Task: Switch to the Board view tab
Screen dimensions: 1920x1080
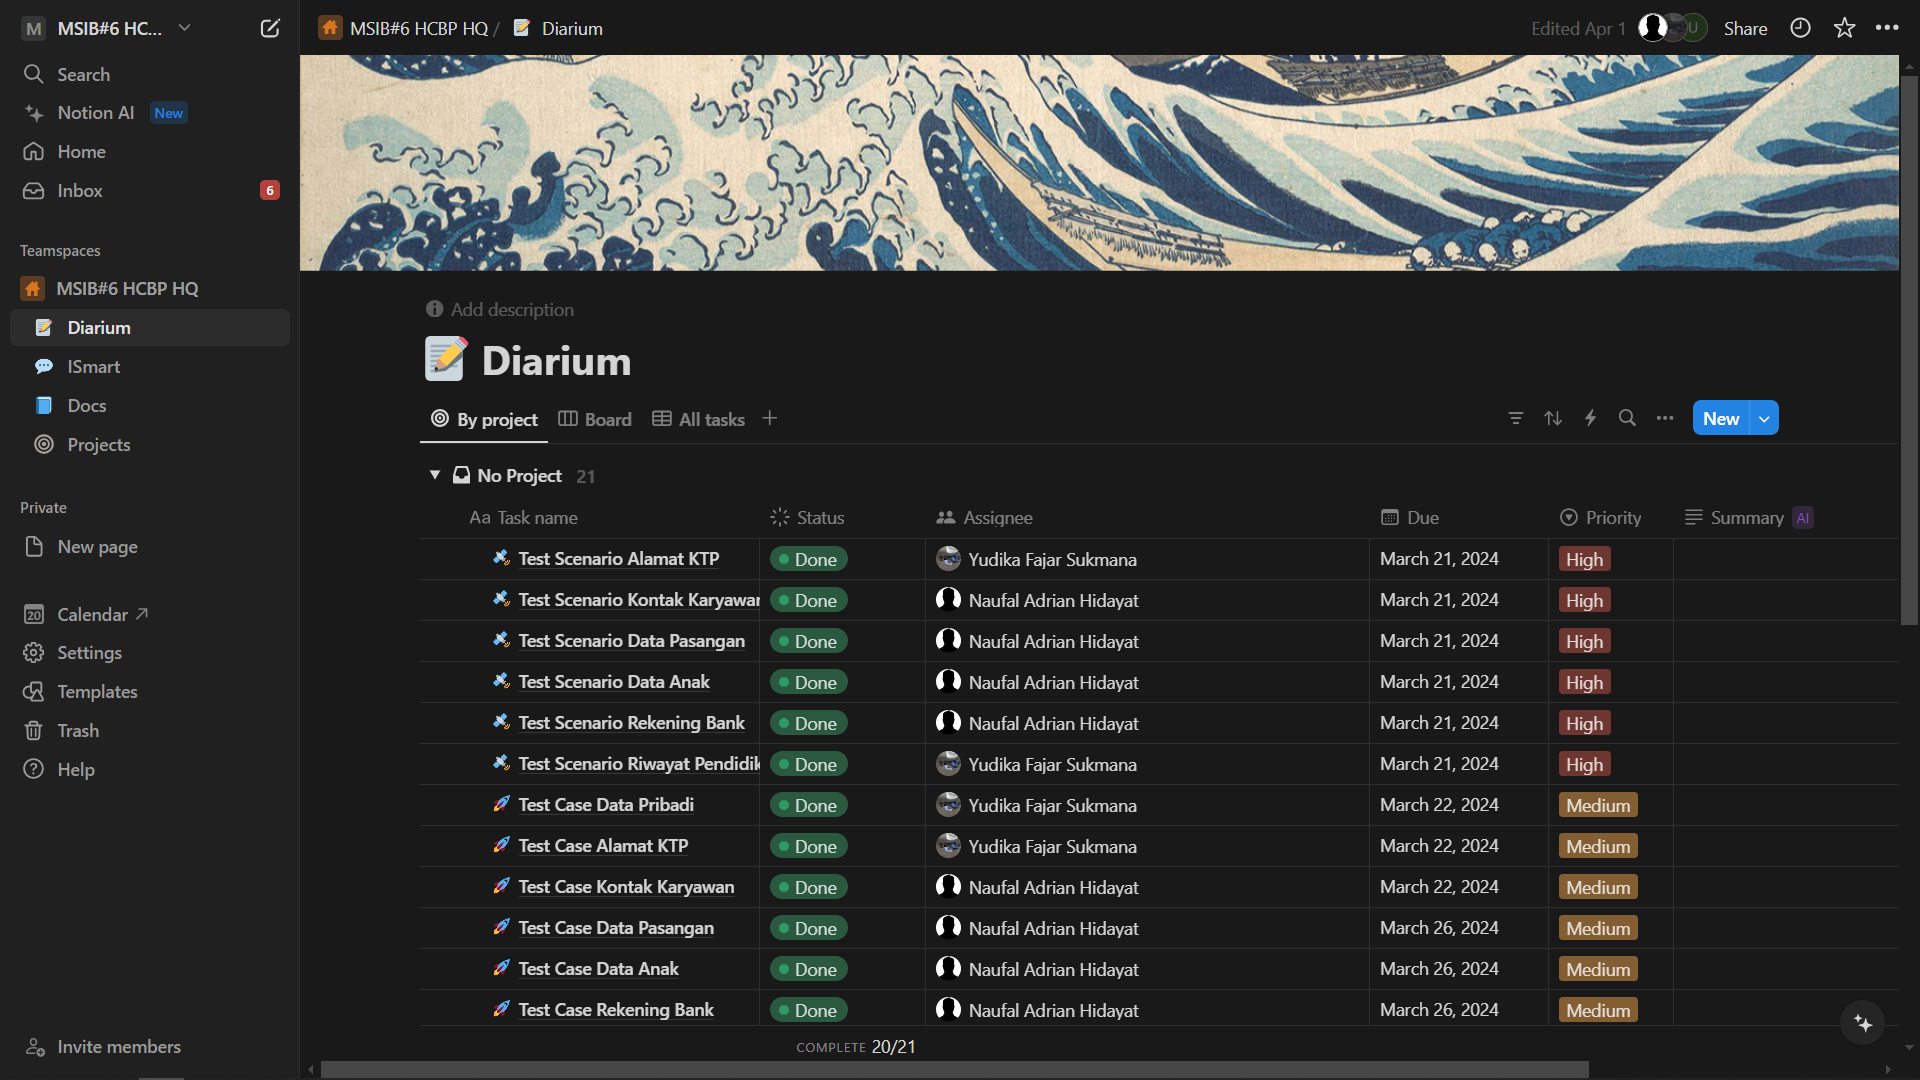Action: coord(595,419)
